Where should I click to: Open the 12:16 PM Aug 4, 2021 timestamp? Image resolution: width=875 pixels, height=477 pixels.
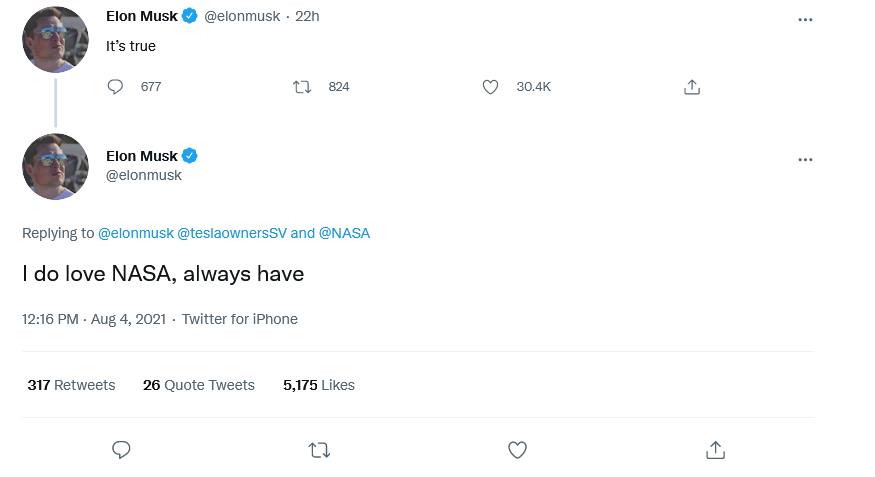coord(94,319)
